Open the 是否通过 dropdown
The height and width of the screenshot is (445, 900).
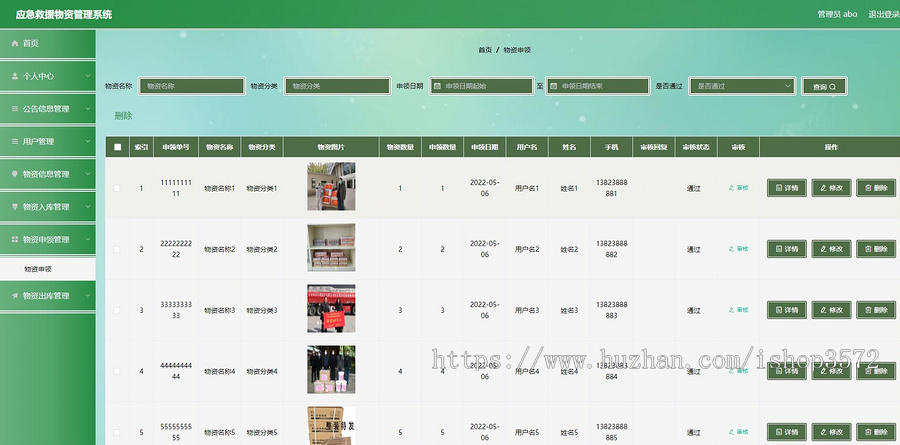point(742,86)
